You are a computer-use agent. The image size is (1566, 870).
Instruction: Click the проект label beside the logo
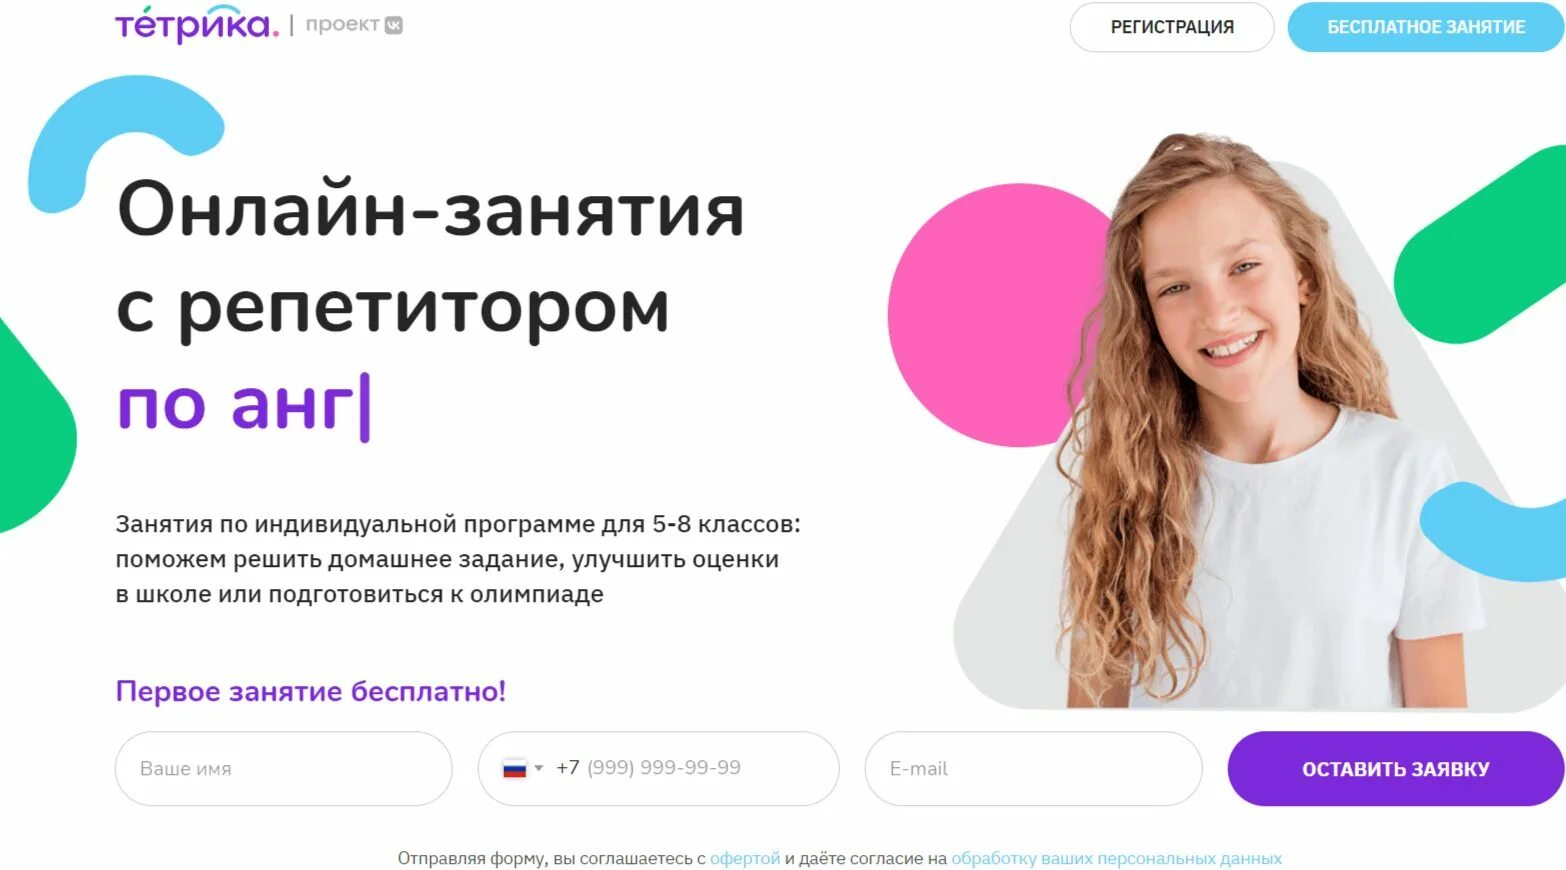[x=342, y=25]
